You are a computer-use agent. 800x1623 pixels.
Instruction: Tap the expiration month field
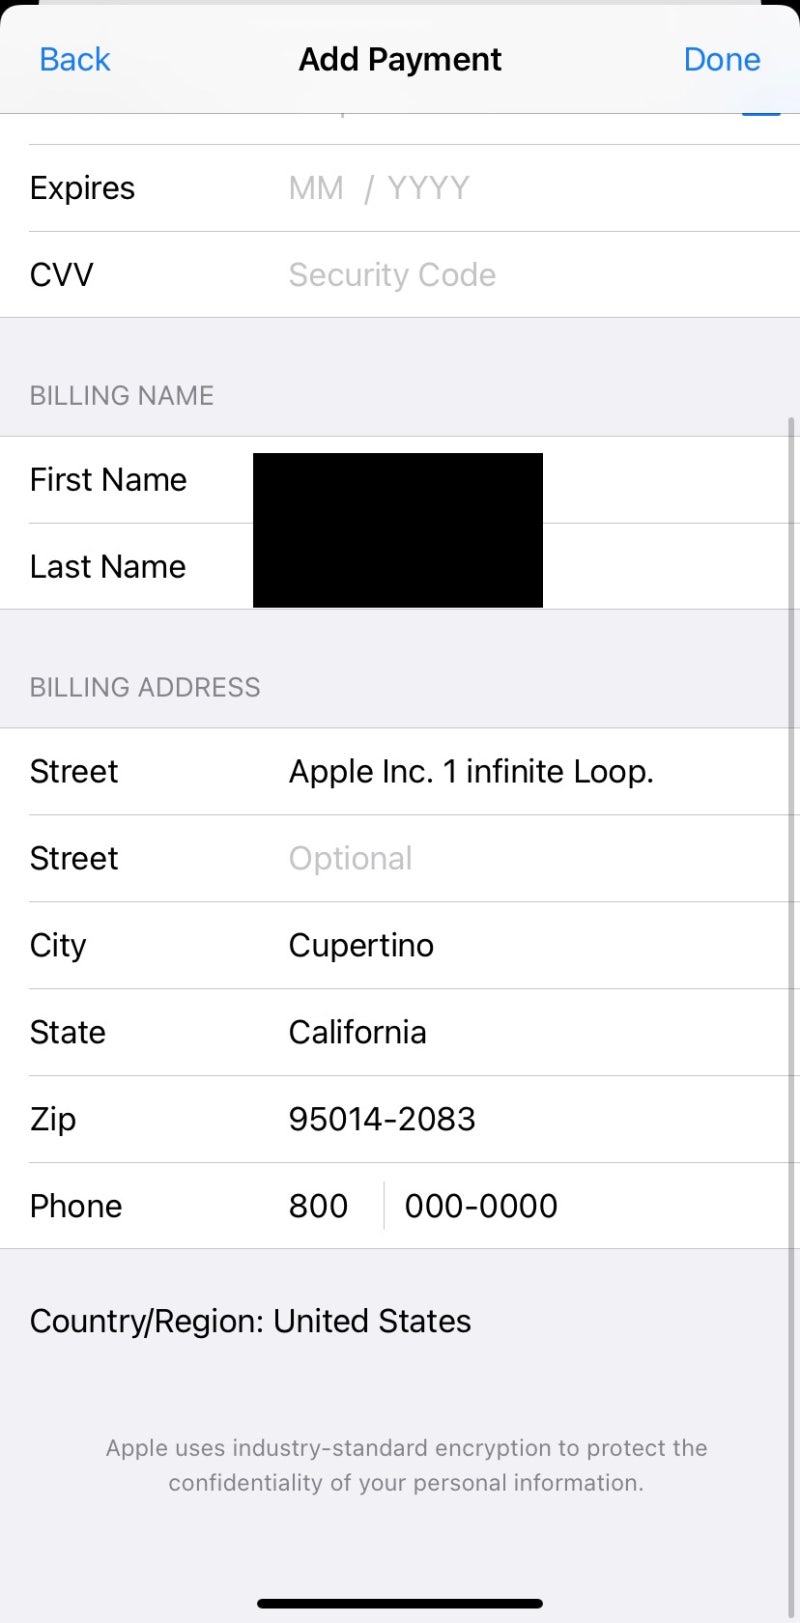click(x=316, y=188)
